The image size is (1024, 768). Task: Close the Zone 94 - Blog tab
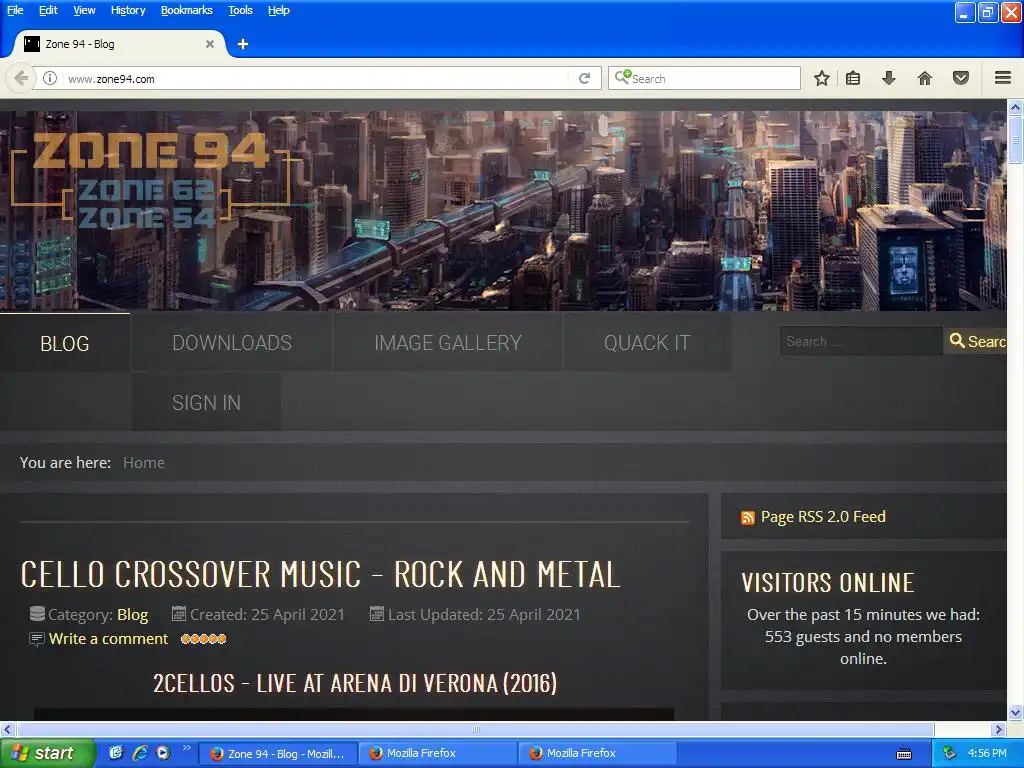(x=210, y=44)
